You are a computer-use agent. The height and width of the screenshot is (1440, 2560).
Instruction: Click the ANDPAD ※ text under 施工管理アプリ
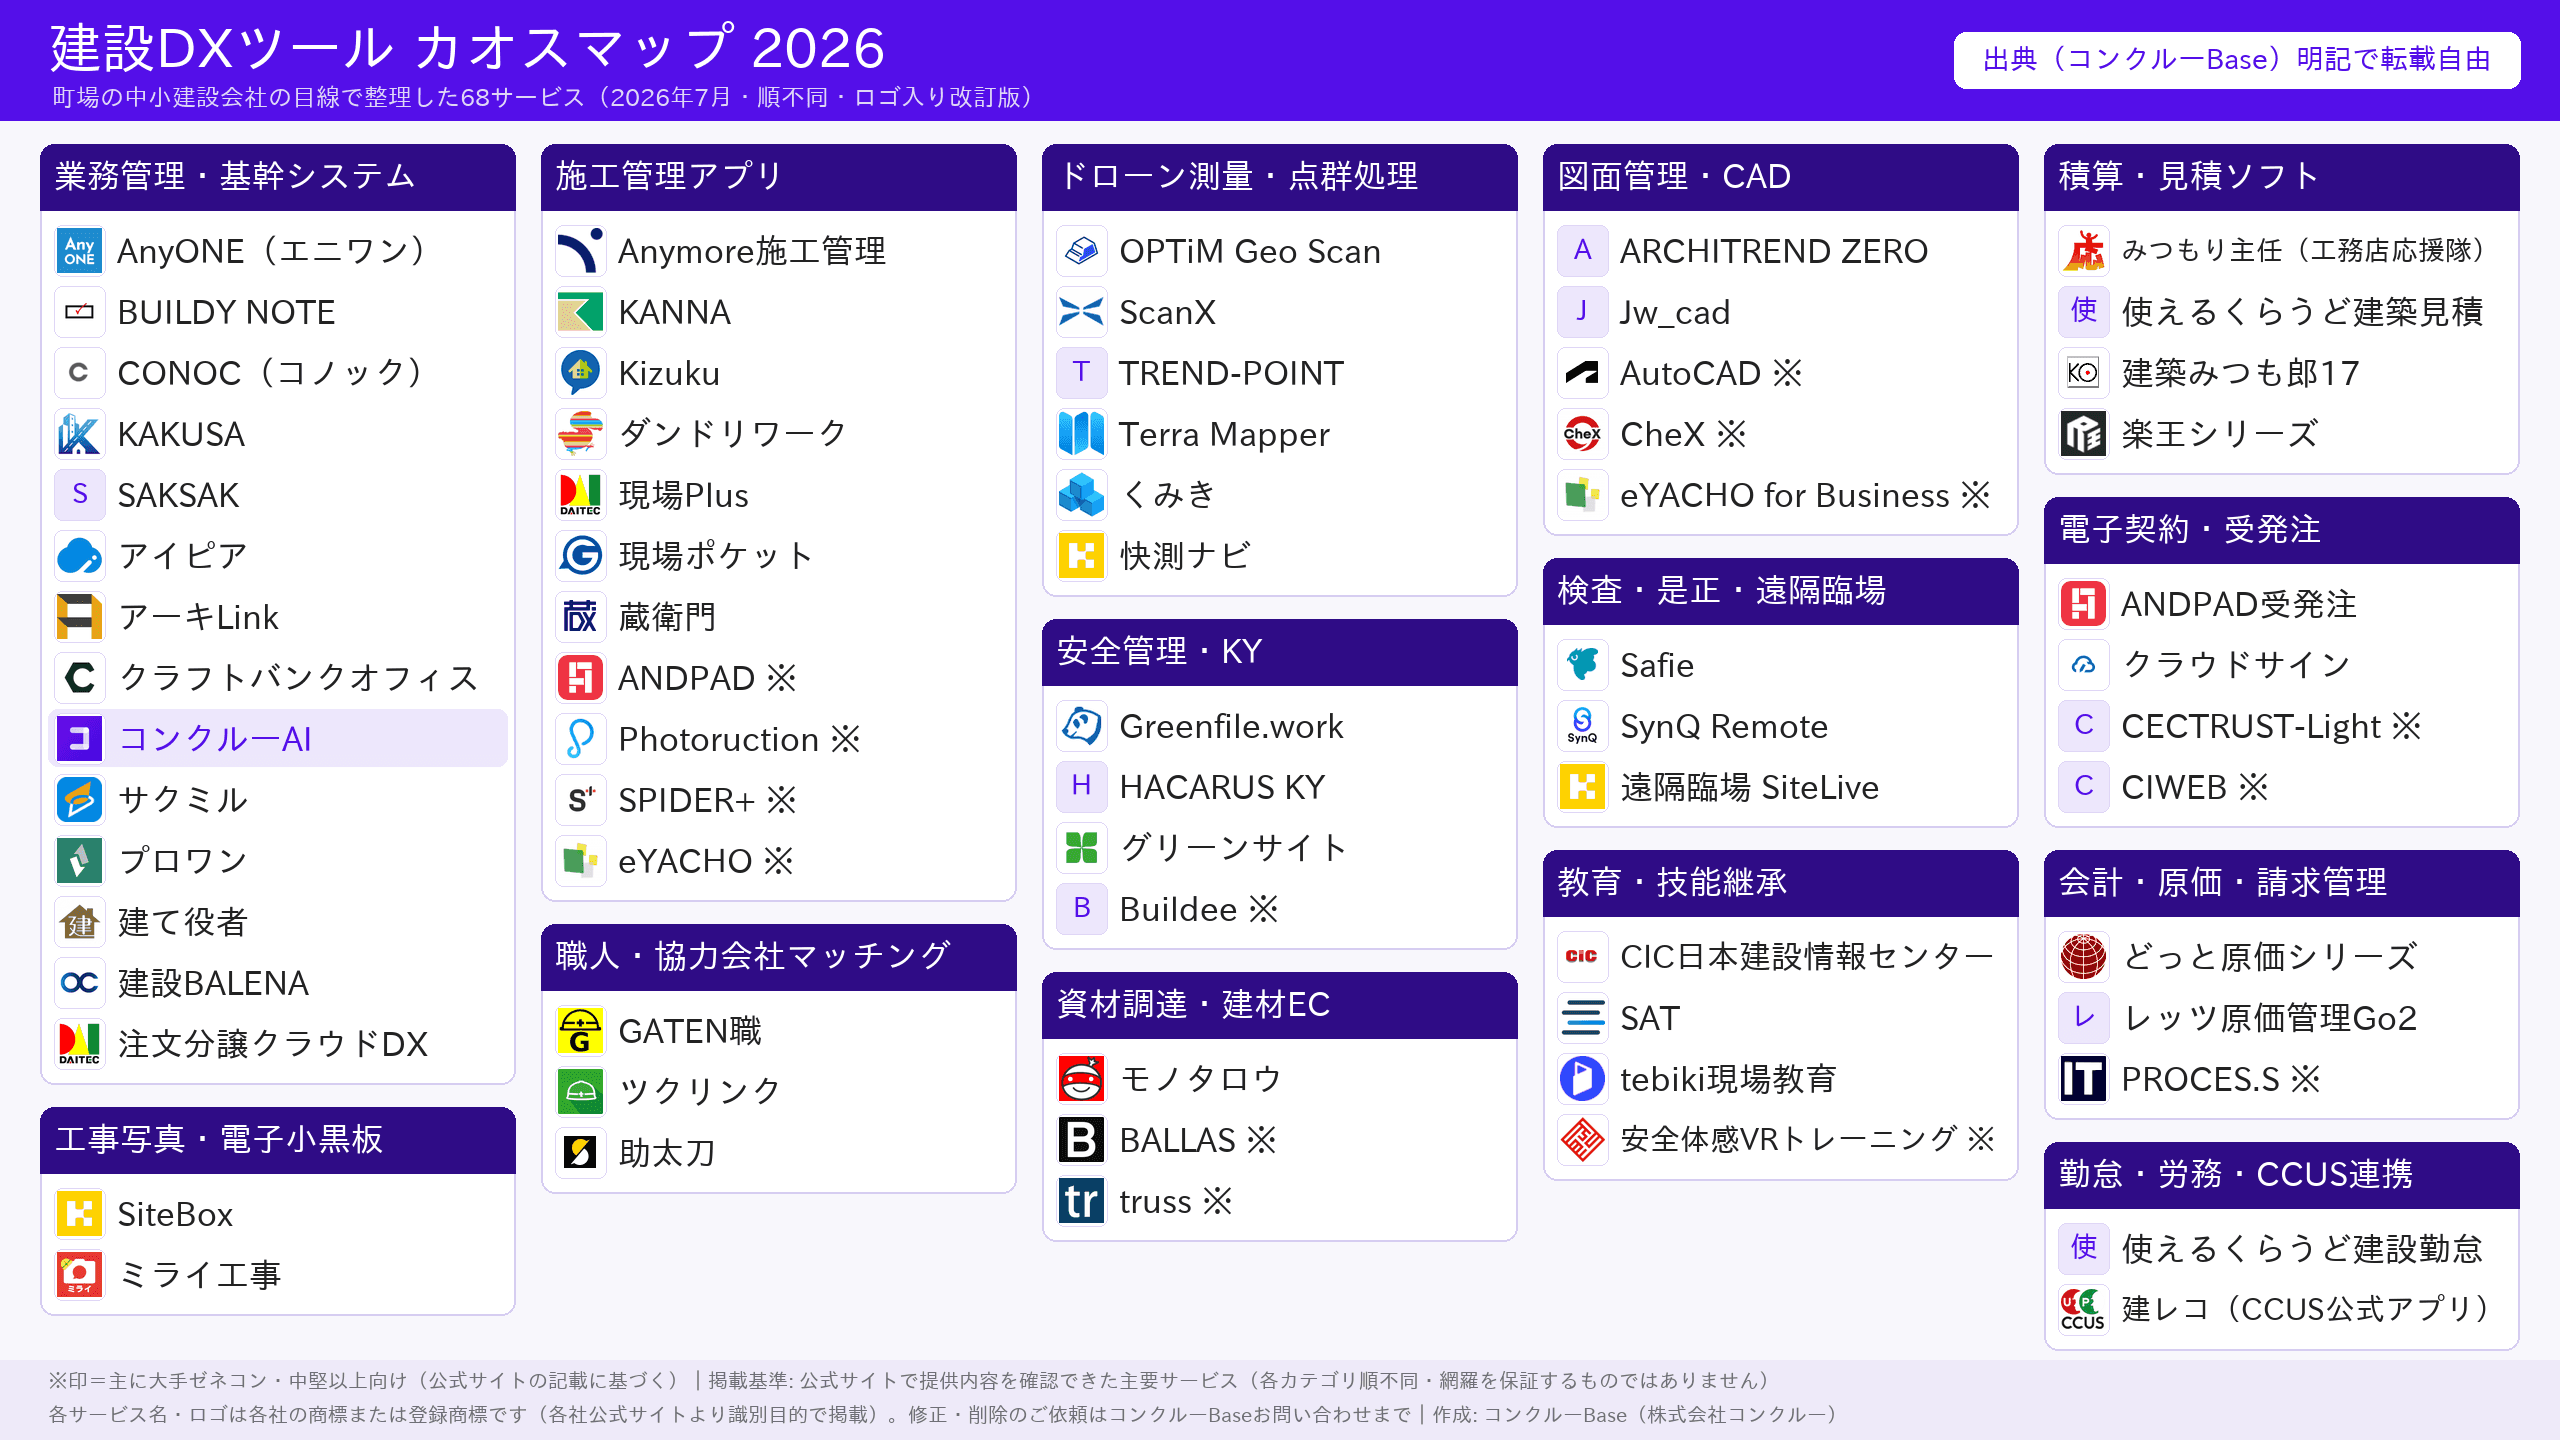707,678
